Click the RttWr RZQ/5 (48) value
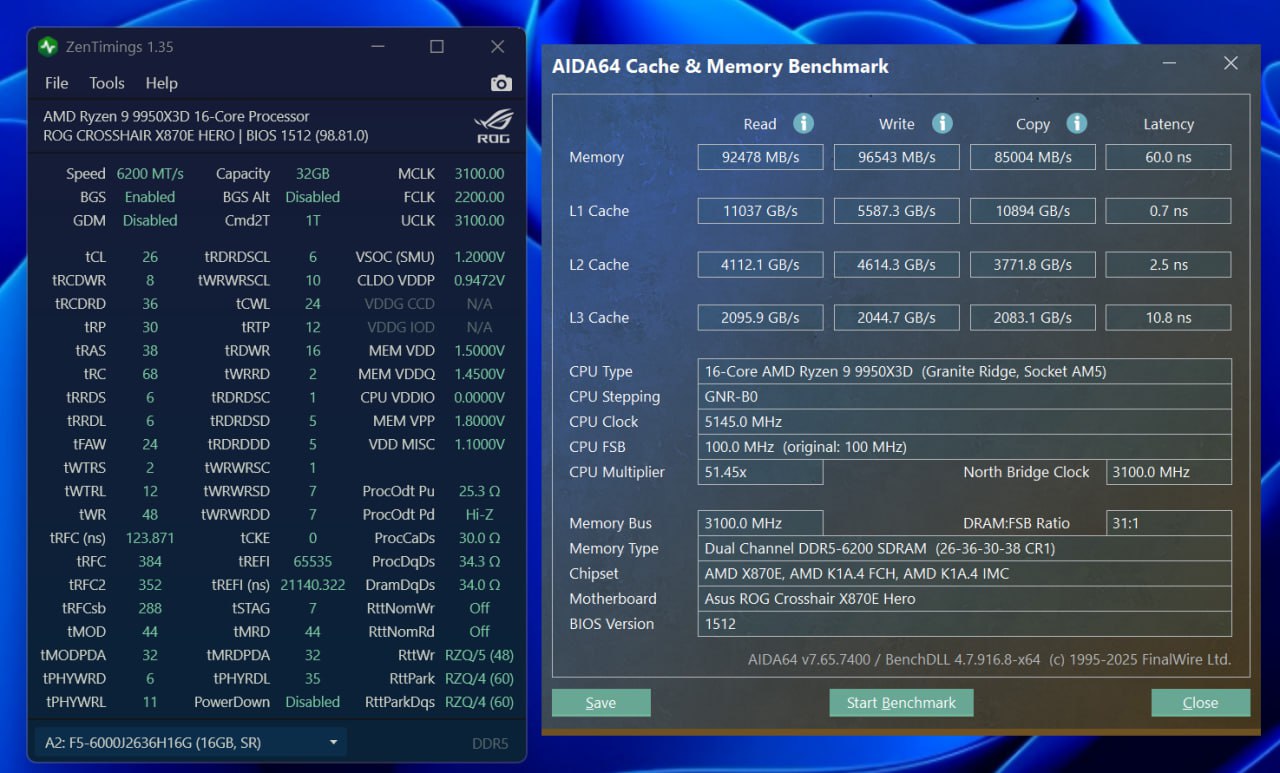1280x773 pixels. pos(479,655)
